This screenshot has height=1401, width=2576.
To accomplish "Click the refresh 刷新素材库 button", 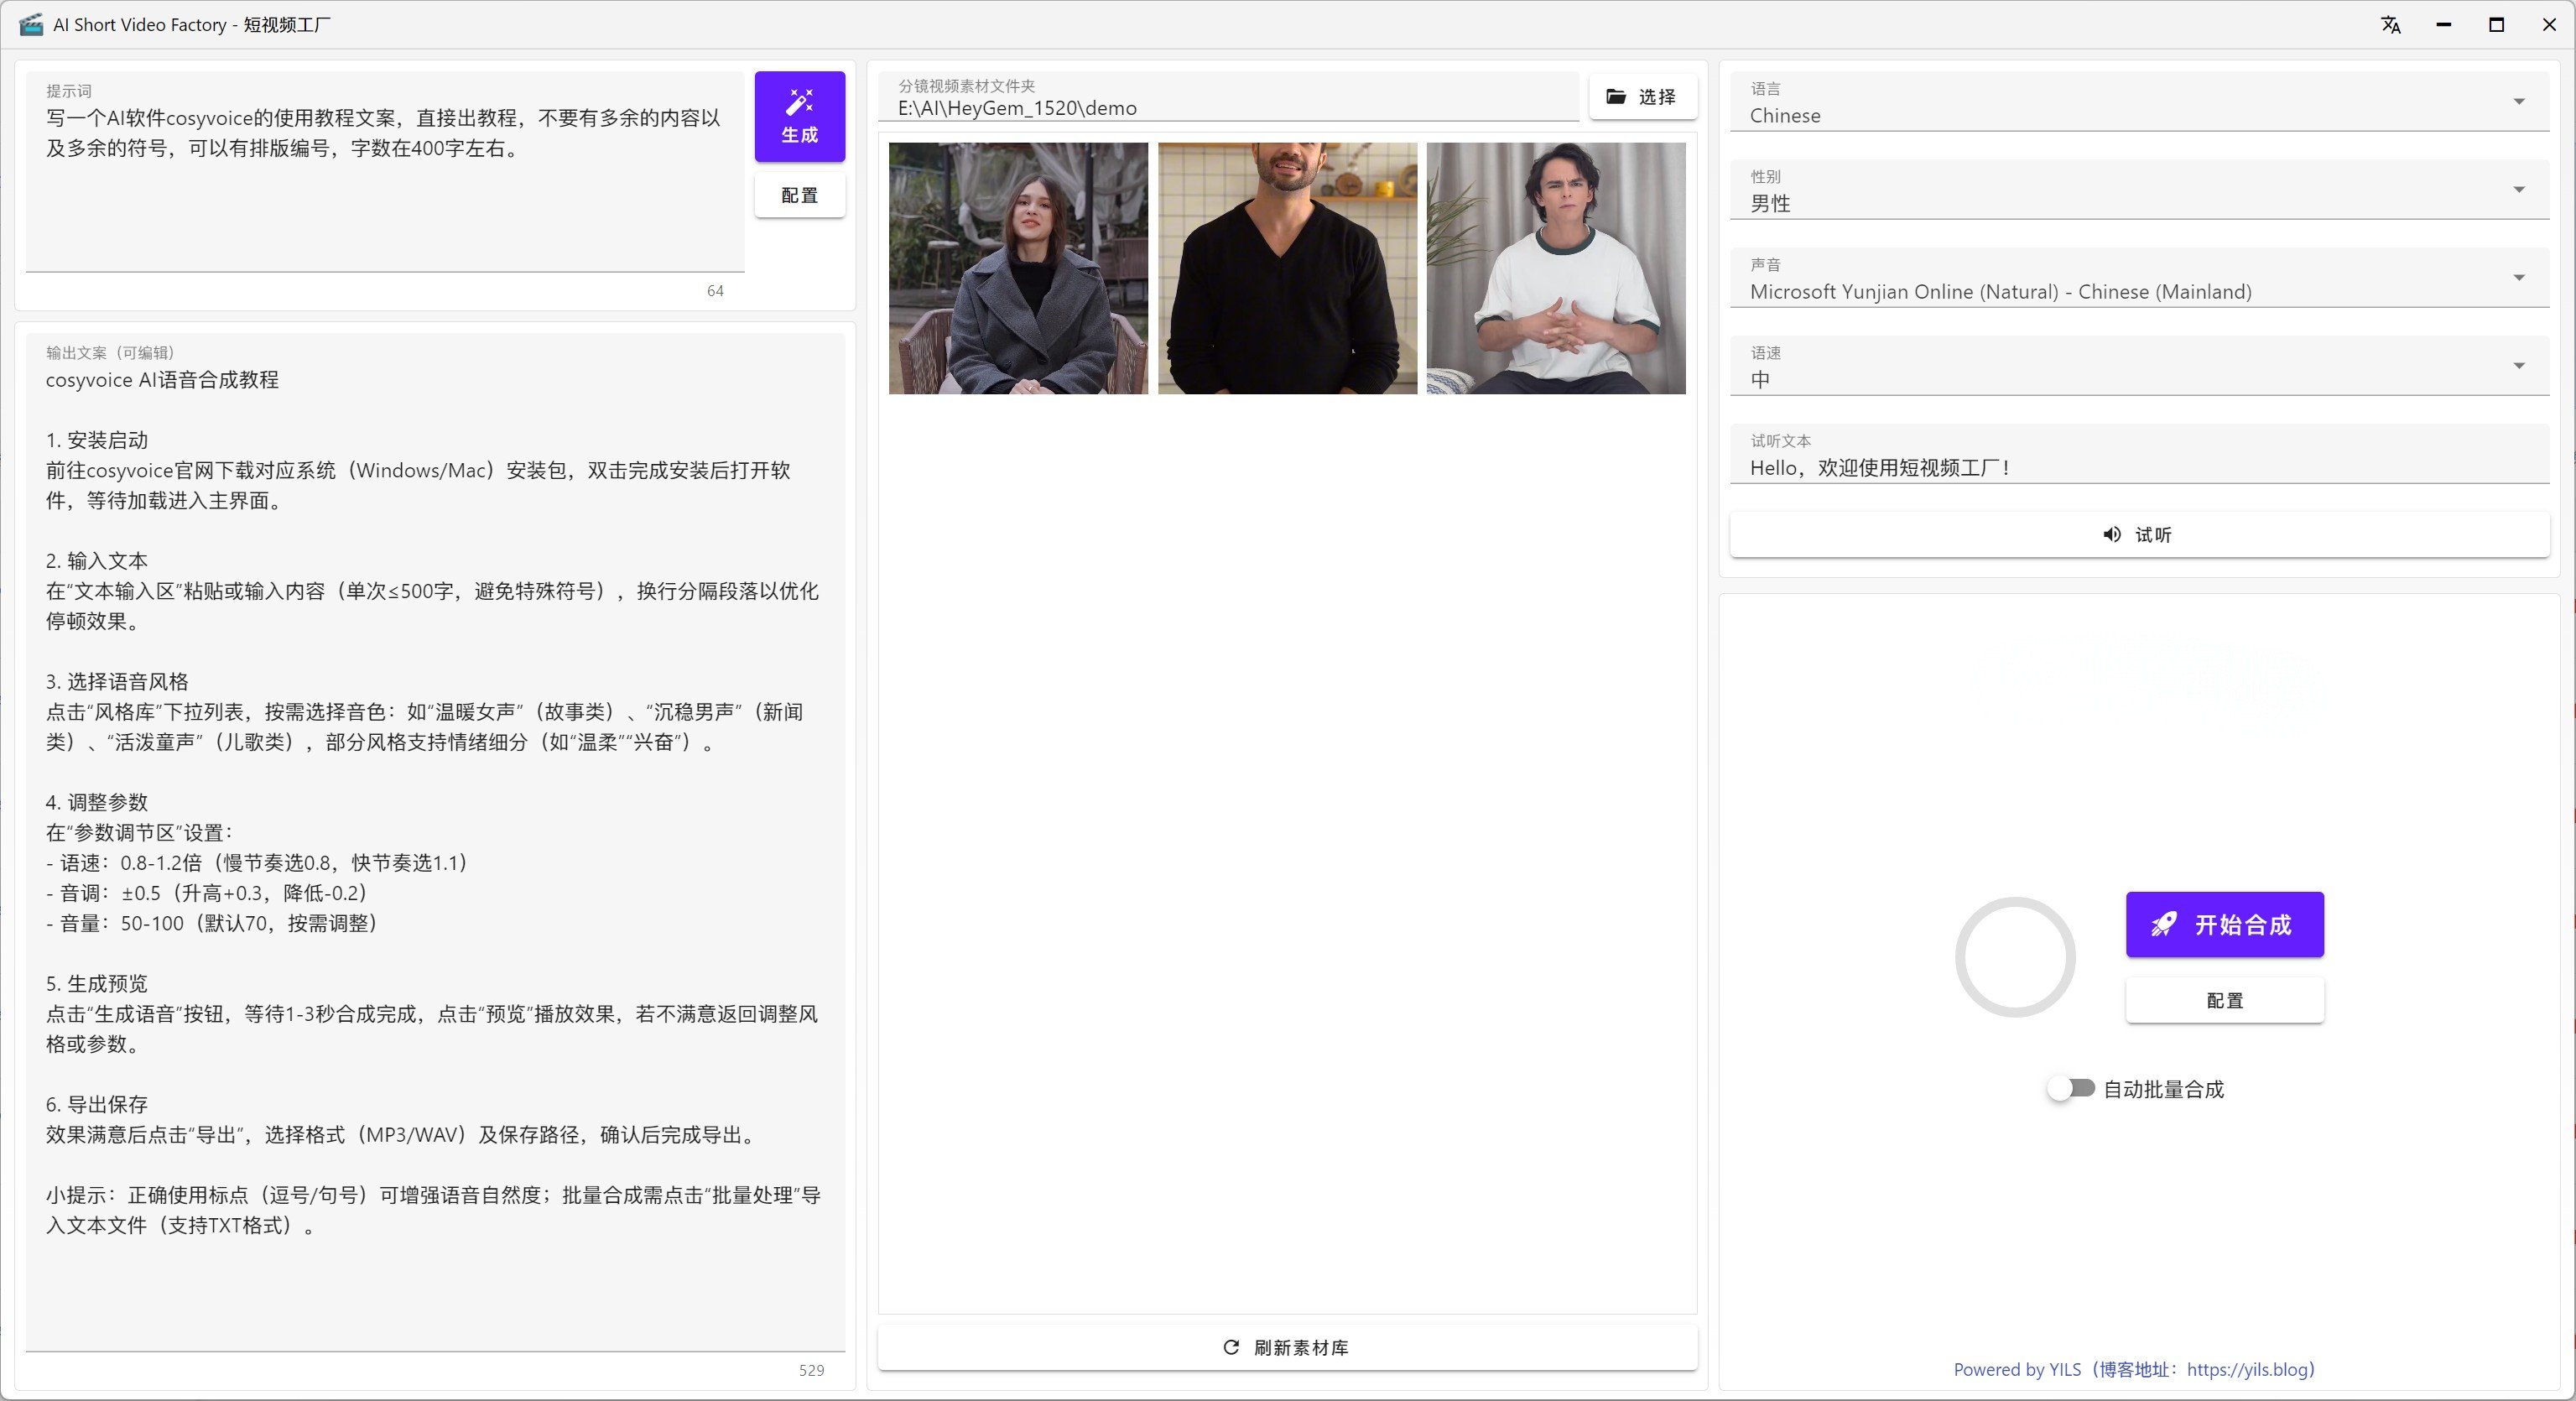I will click(x=1287, y=1347).
